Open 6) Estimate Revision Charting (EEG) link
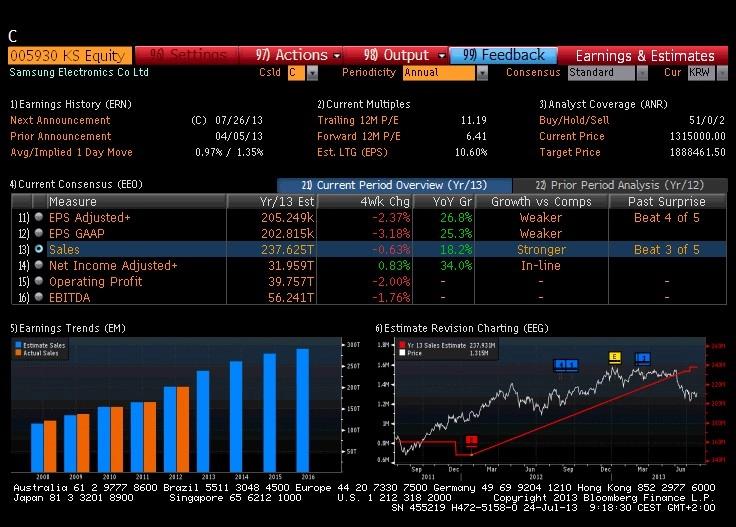The width and height of the screenshot is (736, 527). tap(462, 328)
